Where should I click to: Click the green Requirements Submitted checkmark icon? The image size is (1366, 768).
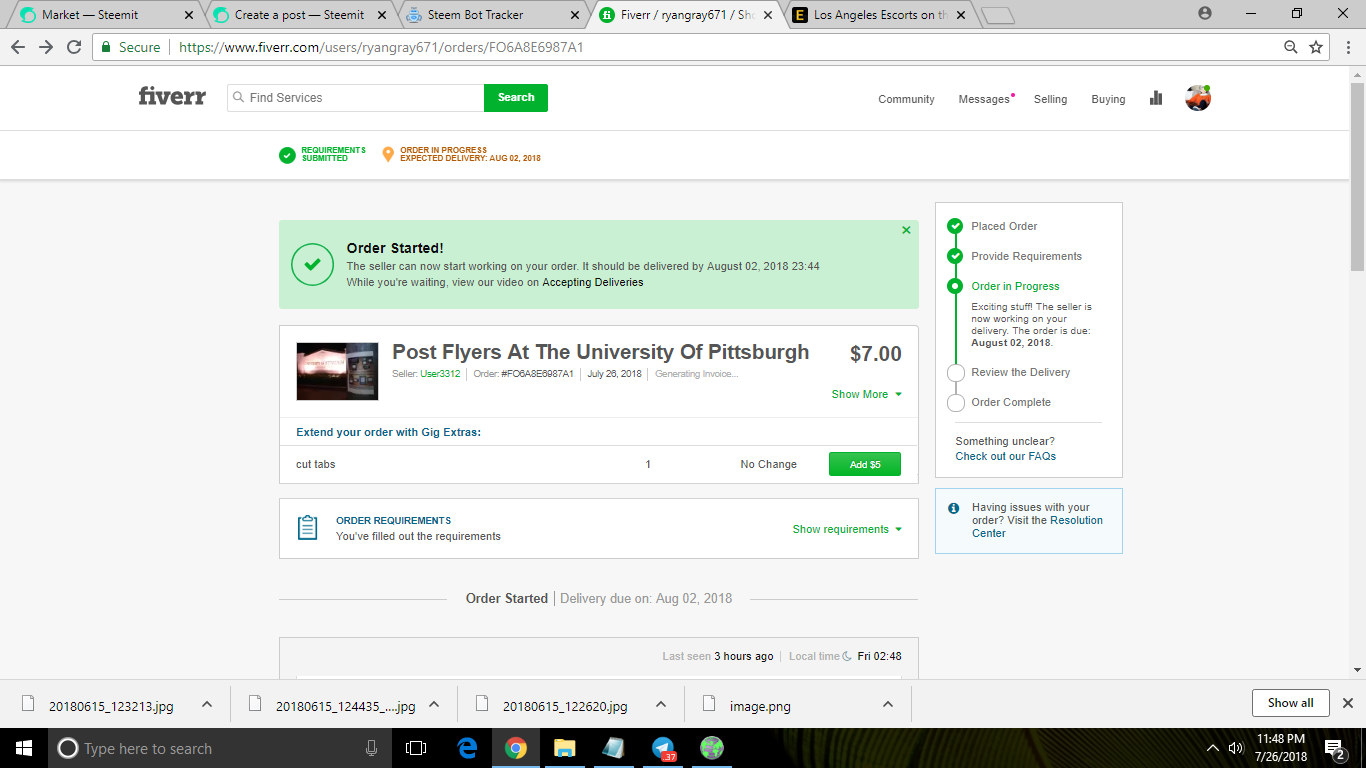coord(289,154)
